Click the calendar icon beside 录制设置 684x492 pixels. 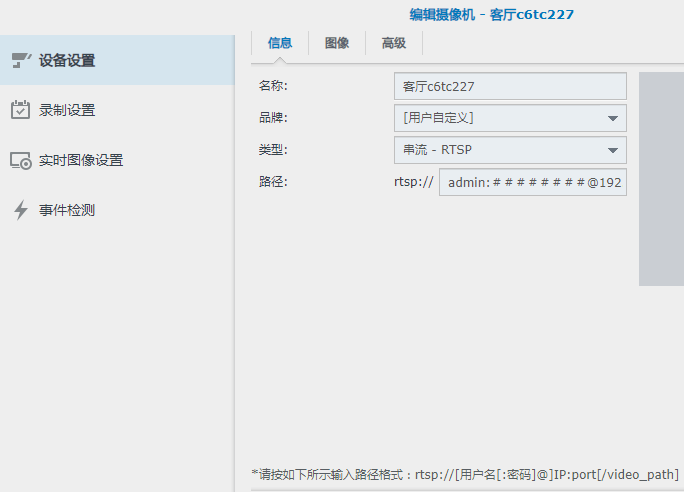pos(21,109)
